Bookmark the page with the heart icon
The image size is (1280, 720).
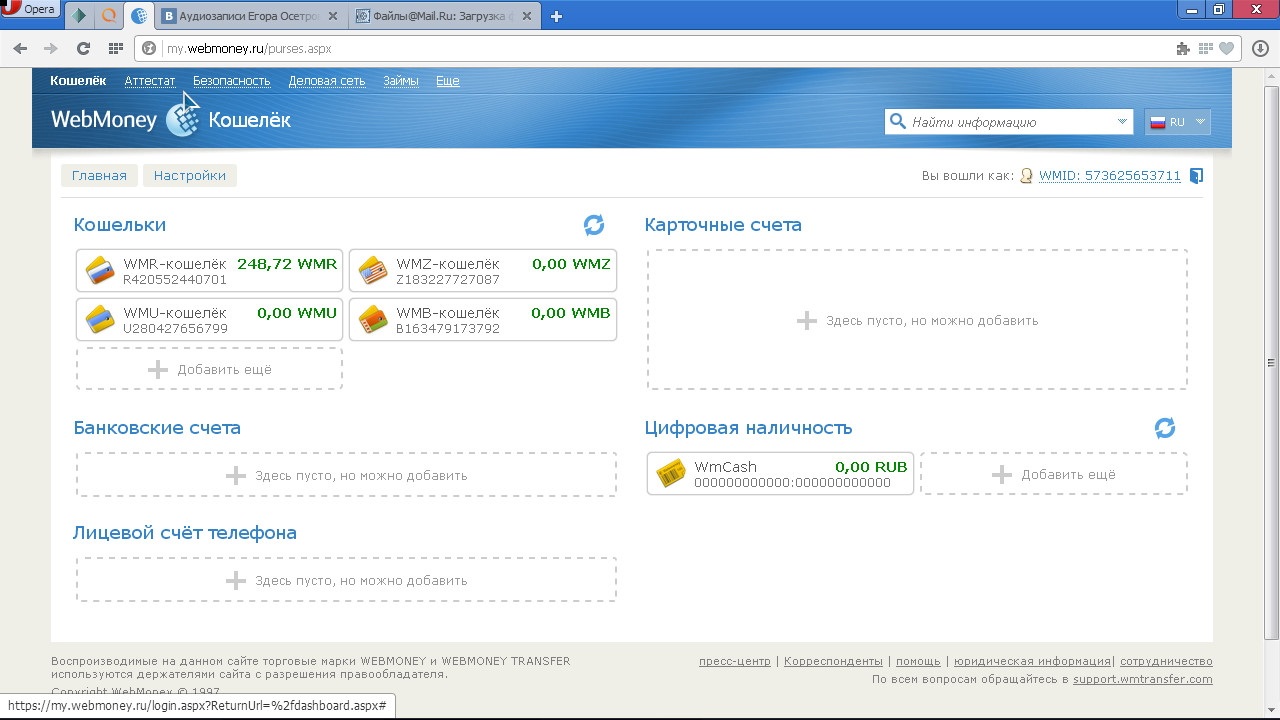(x=1227, y=48)
